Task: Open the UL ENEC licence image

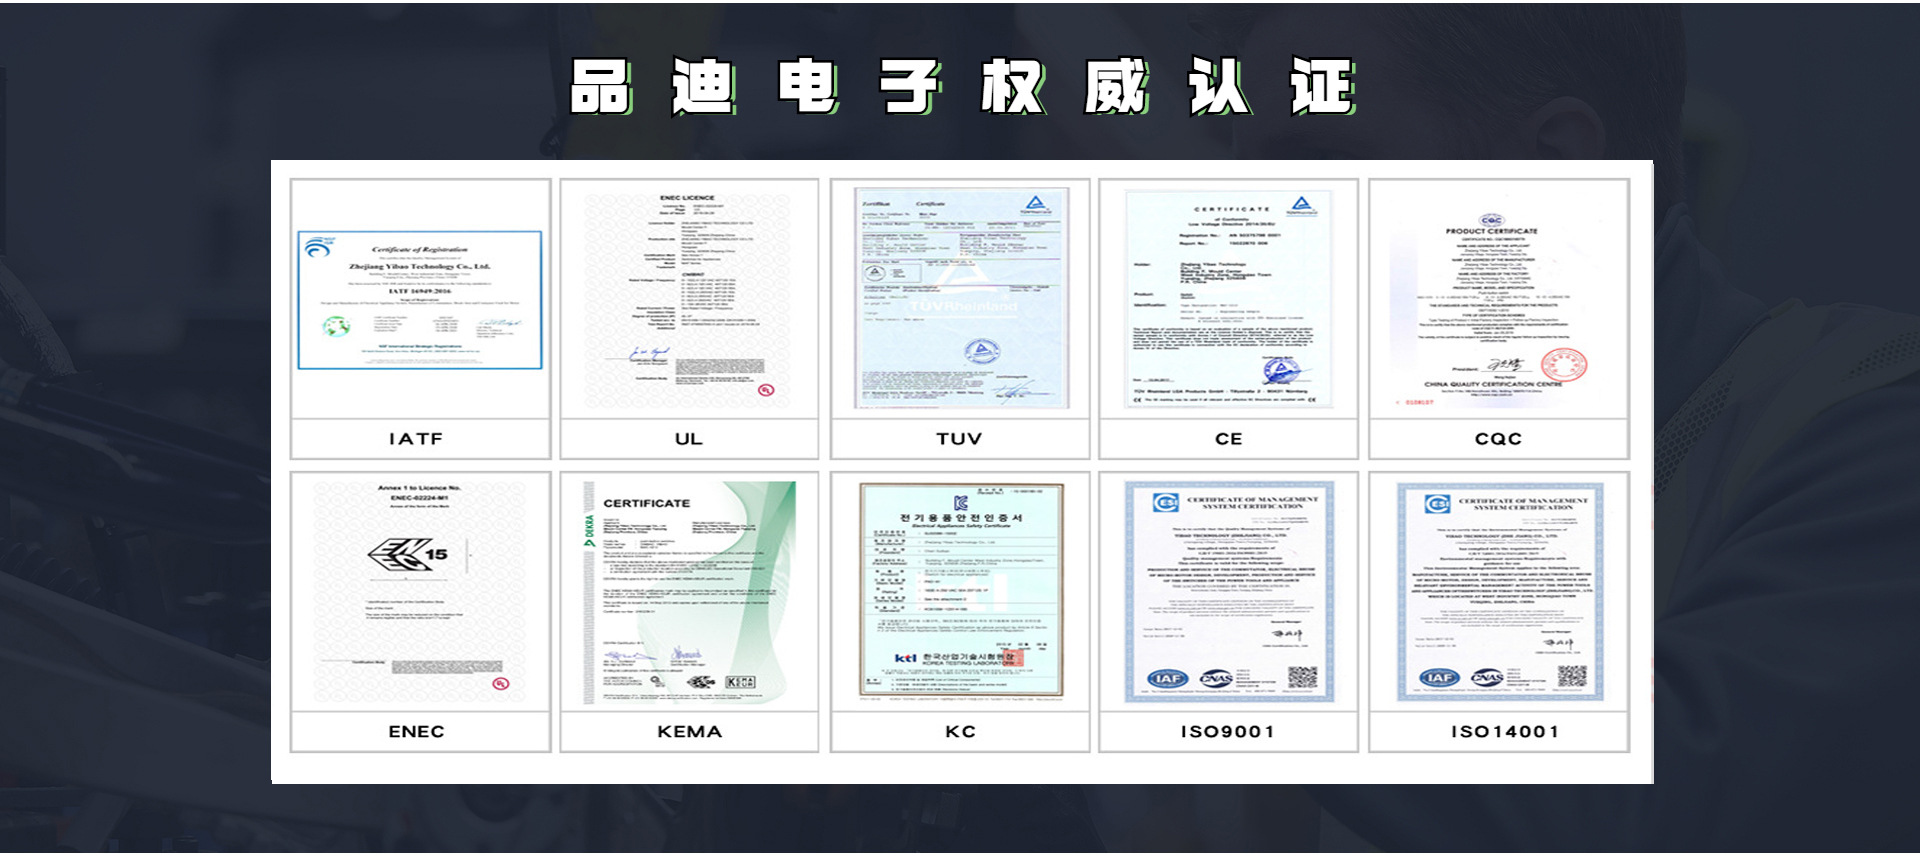Action: click(688, 300)
